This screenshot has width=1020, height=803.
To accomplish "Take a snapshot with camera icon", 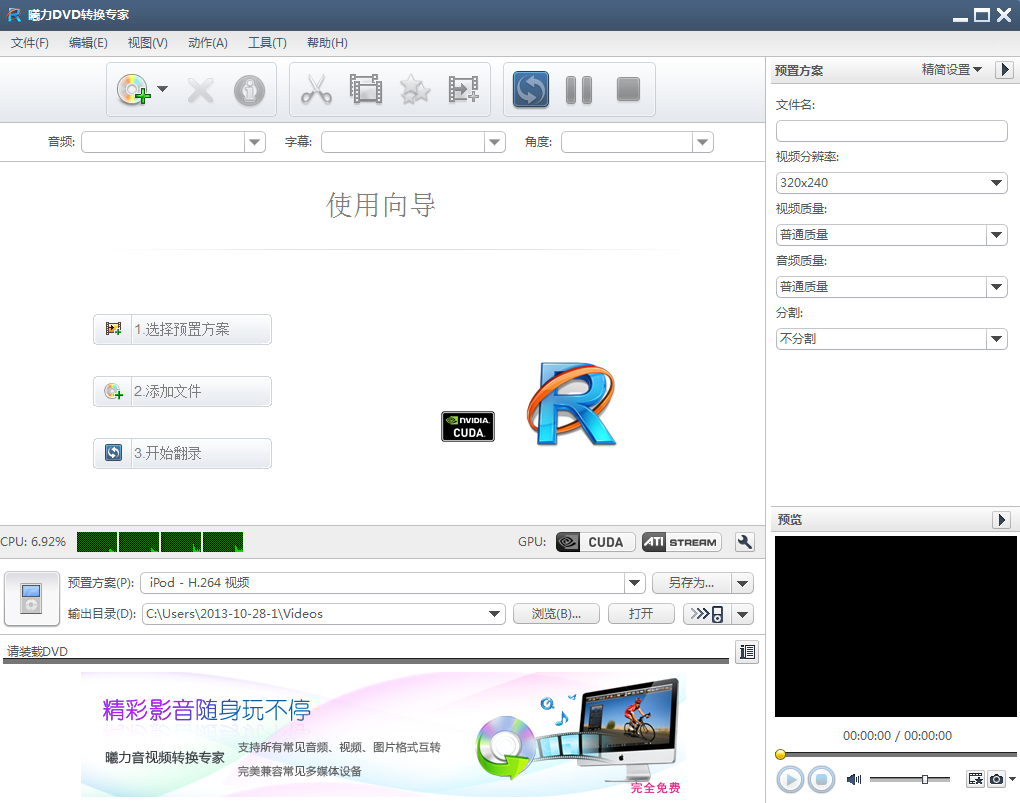I will click(996, 779).
